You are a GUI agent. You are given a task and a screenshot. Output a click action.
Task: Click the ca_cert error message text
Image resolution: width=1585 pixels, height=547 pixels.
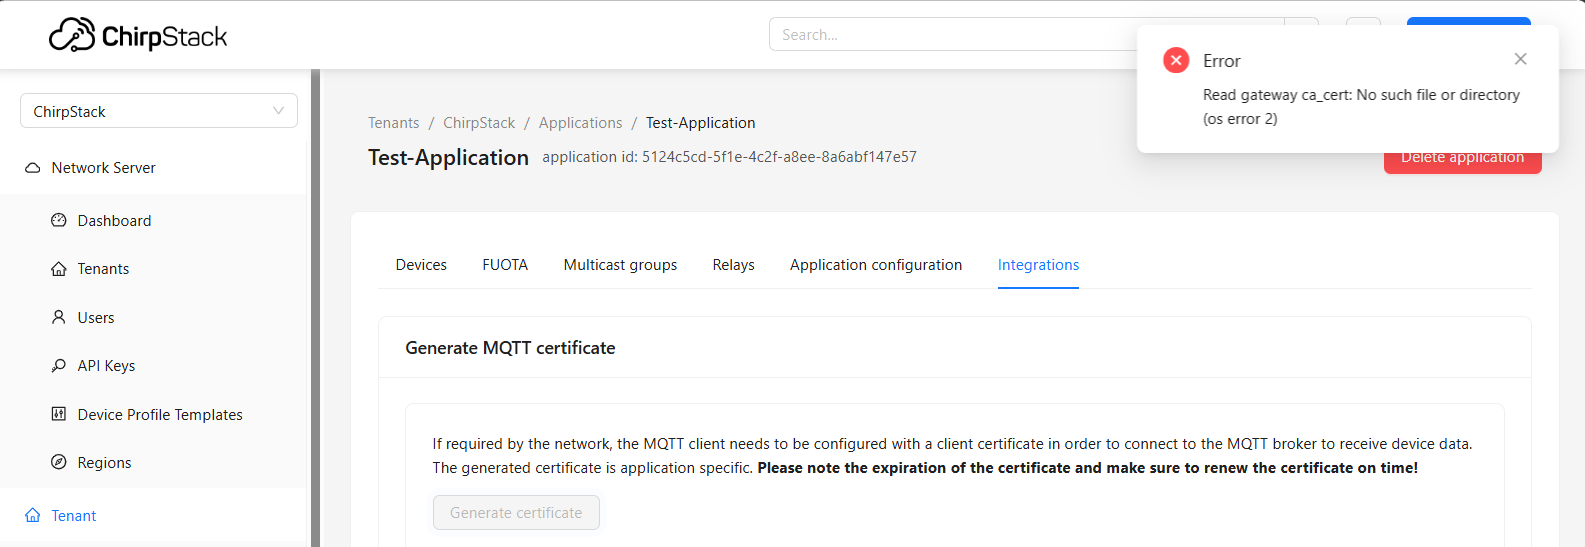pos(1361,107)
